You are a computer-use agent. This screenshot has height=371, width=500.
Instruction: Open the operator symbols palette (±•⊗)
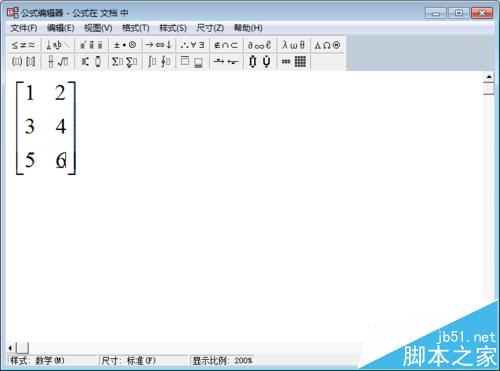(x=125, y=45)
